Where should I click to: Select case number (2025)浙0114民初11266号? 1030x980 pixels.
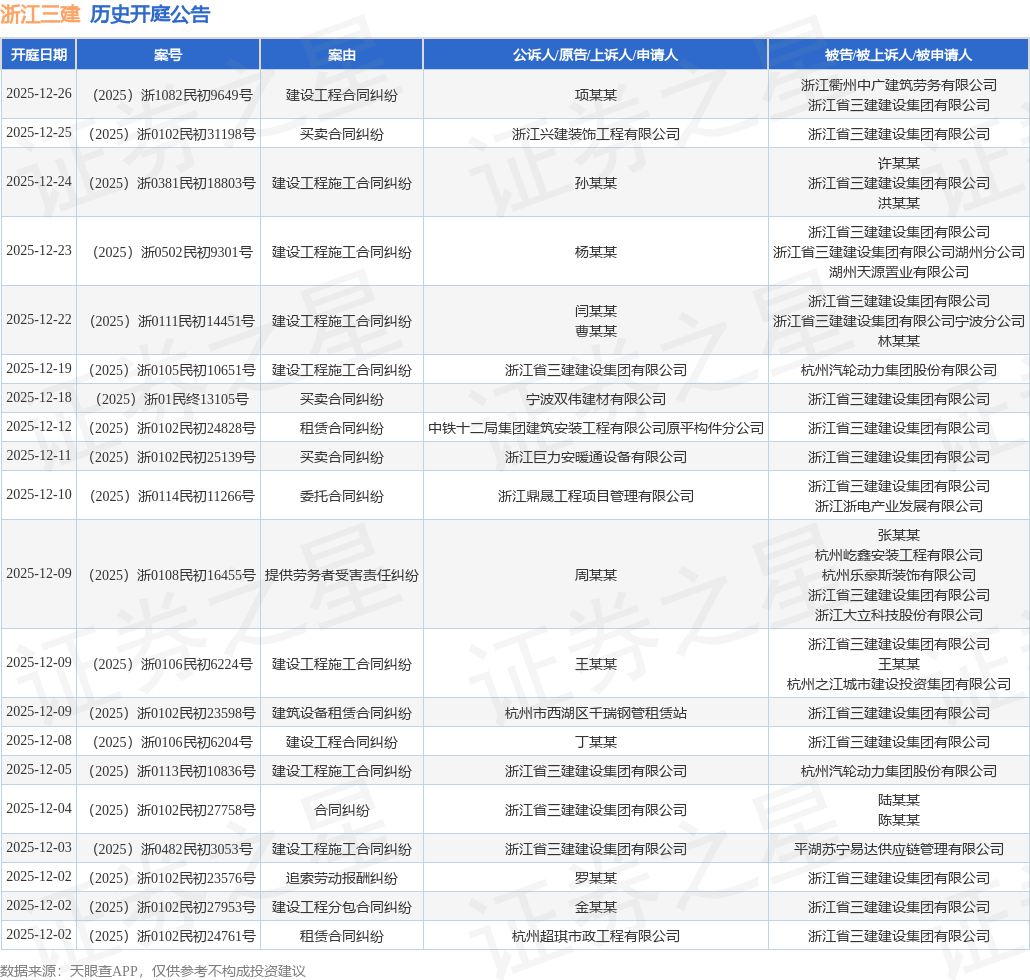coord(172,496)
